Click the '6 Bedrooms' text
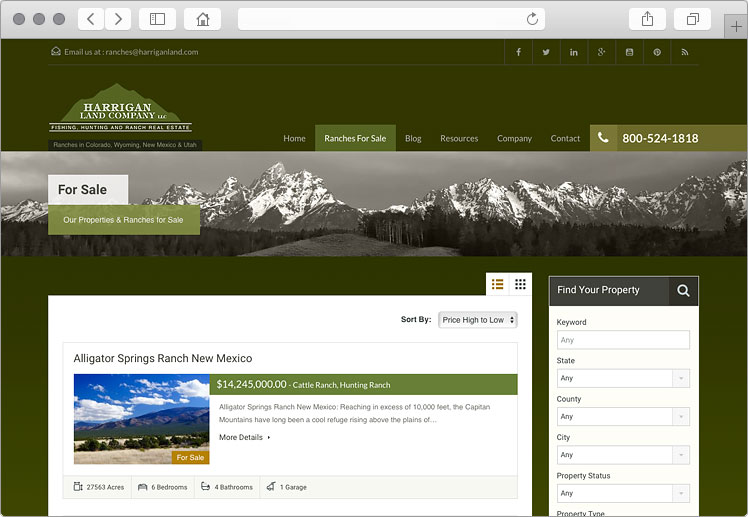 (x=169, y=487)
